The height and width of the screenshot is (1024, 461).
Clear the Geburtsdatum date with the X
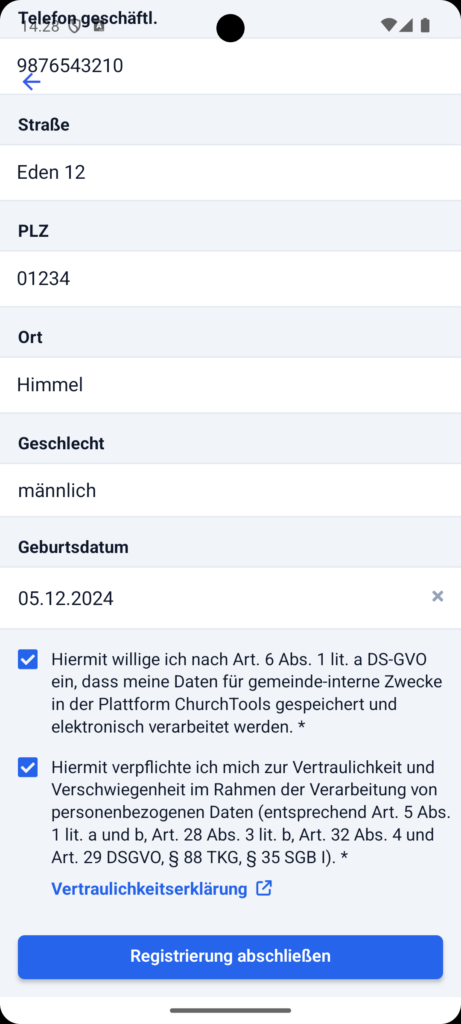[437, 596]
